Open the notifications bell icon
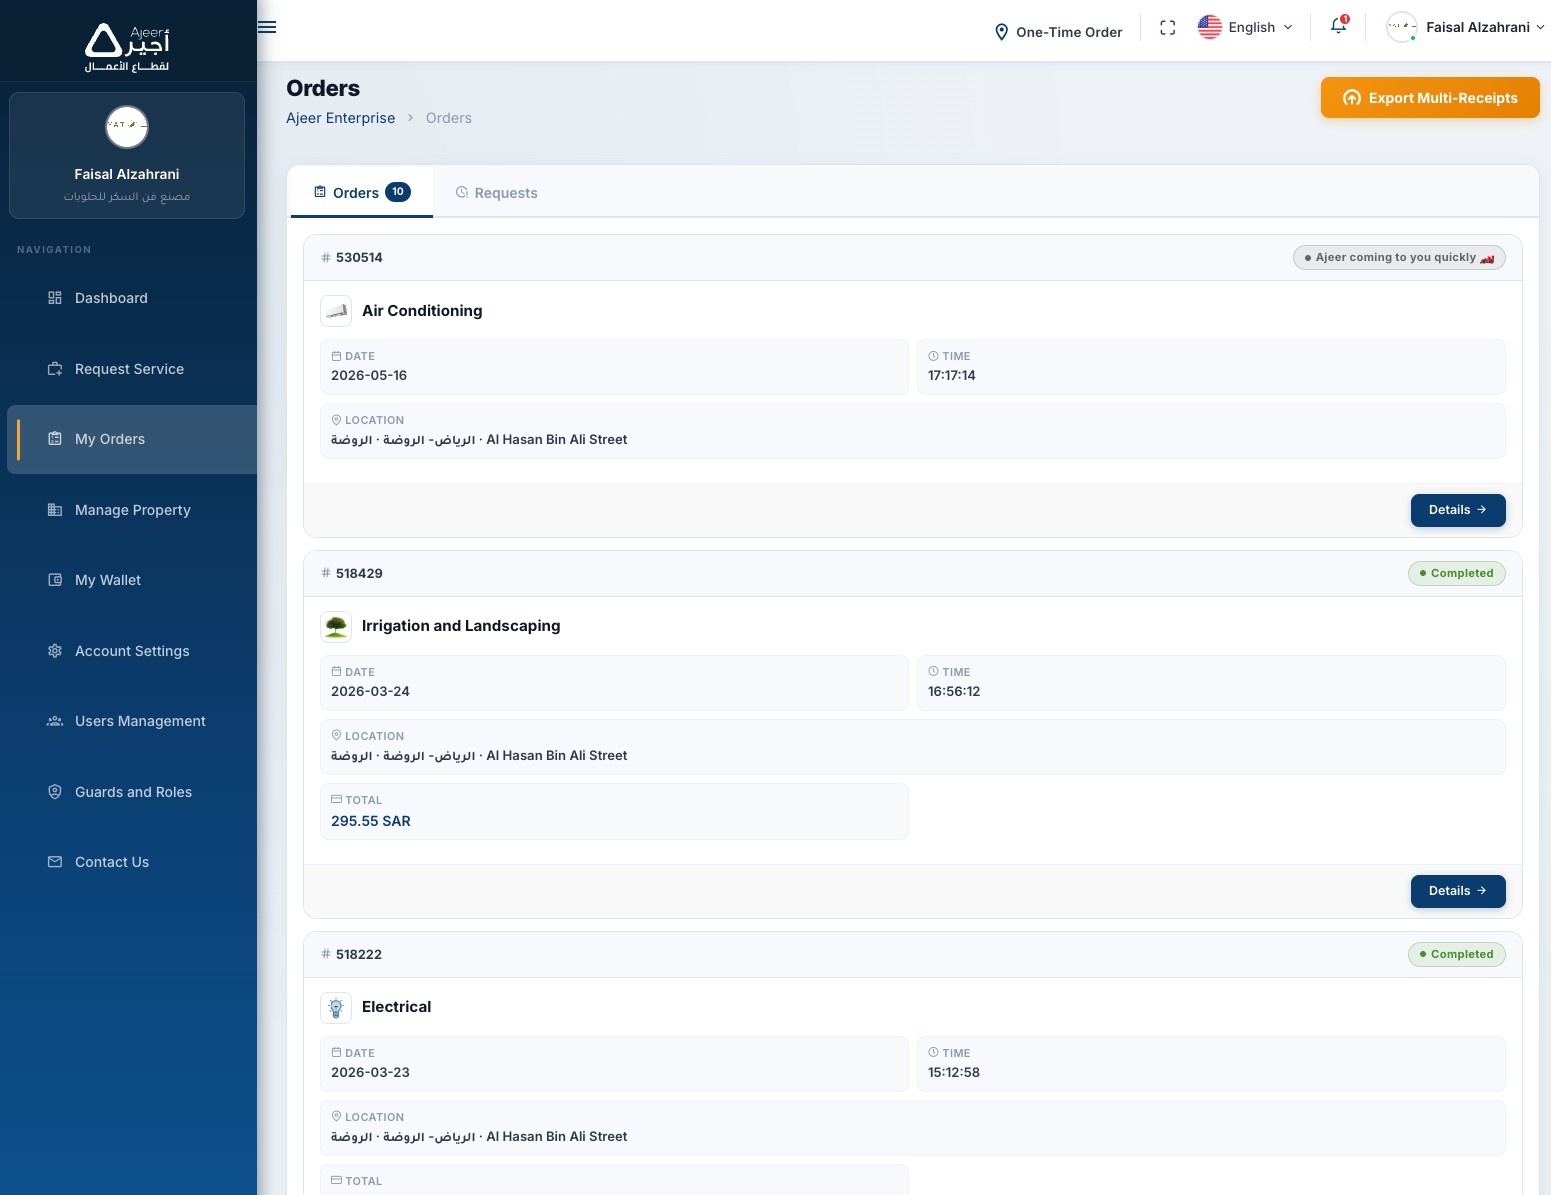1551x1195 pixels. pyautogui.click(x=1339, y=26)
